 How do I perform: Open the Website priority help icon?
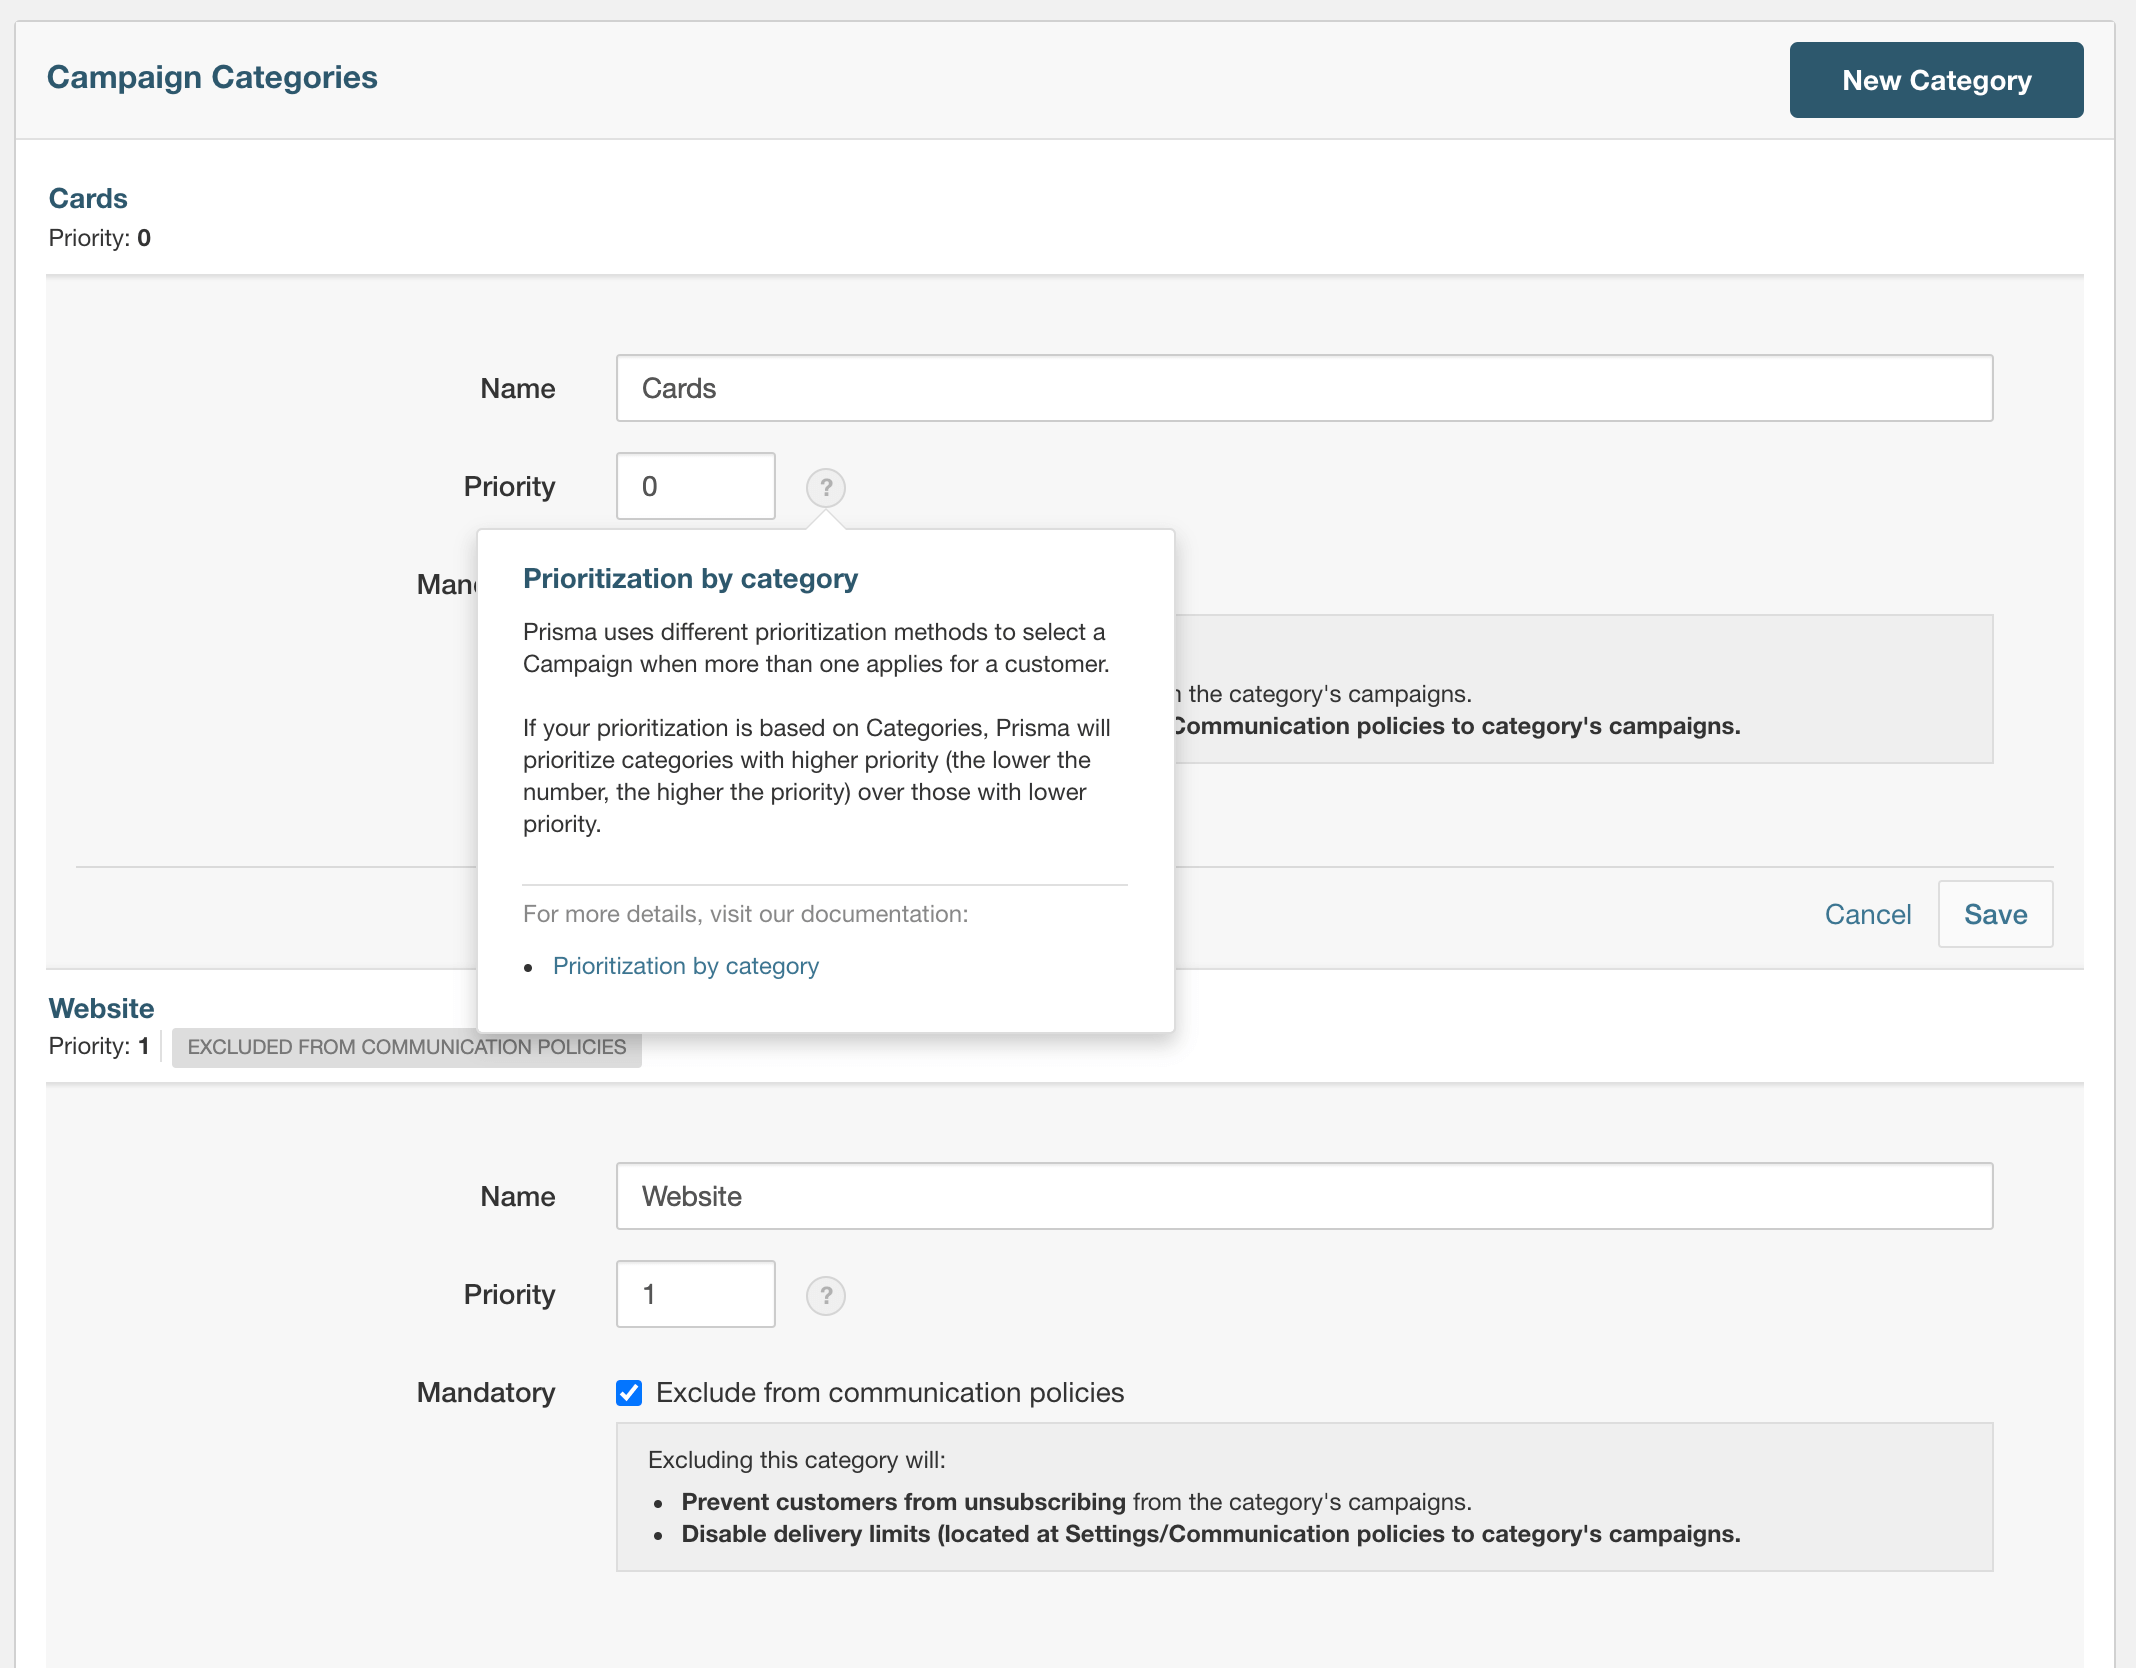826,1296
